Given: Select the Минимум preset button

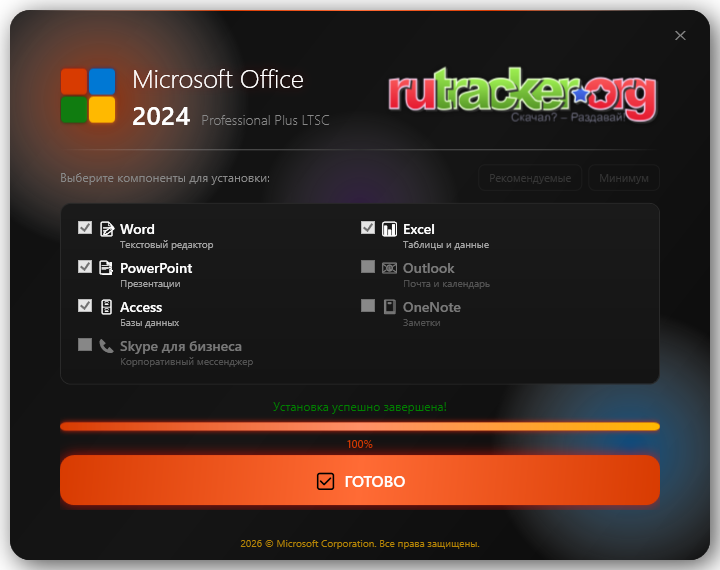Looking at the screenshot, I should pyautogui.click(x=624, y=178).
